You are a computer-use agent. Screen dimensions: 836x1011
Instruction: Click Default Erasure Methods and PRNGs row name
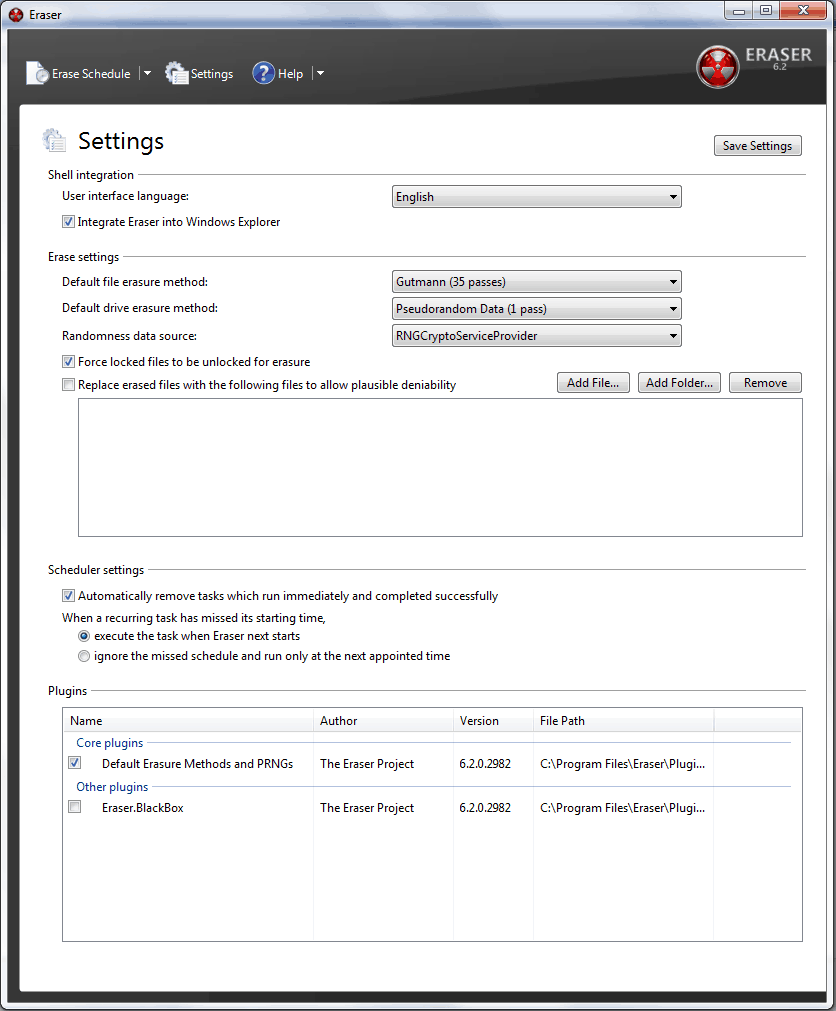pos(197,764)
